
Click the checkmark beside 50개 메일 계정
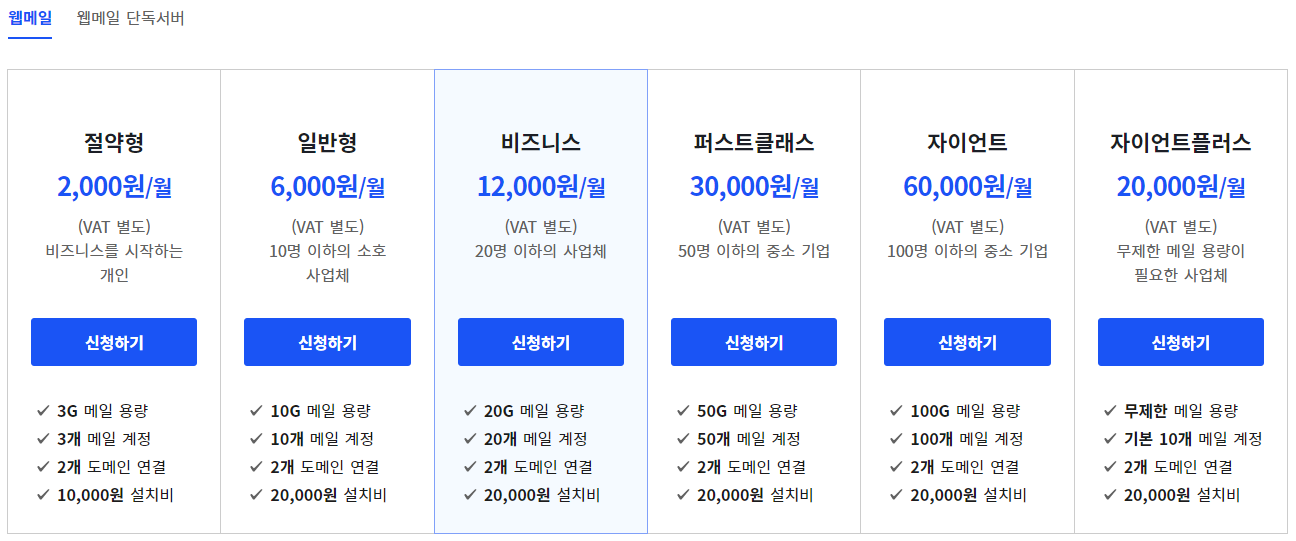(683, 438)
